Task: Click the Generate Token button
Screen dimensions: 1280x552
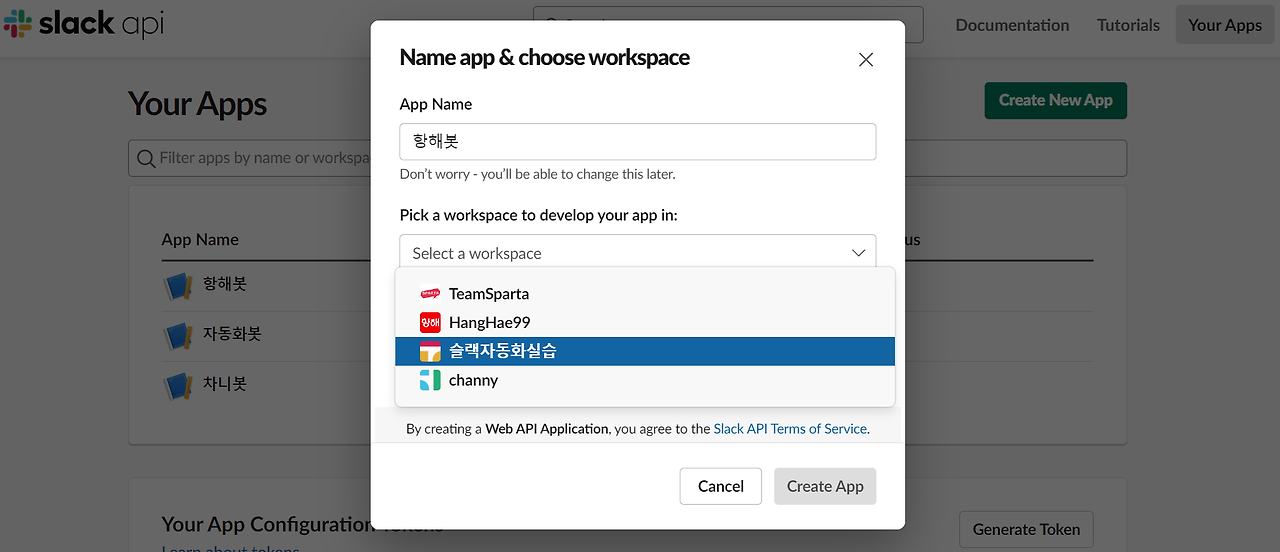Action: pos(1026,530)
